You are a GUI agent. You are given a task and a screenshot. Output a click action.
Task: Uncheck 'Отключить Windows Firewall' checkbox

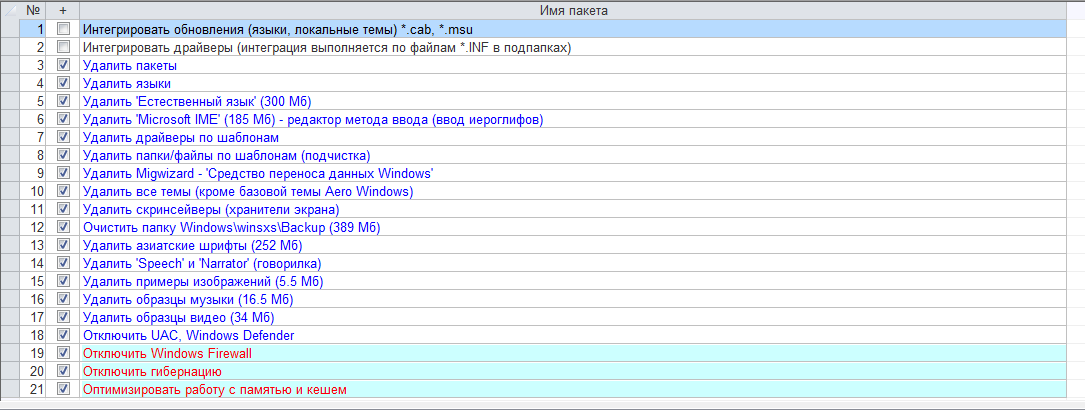(x=64, y=353)
